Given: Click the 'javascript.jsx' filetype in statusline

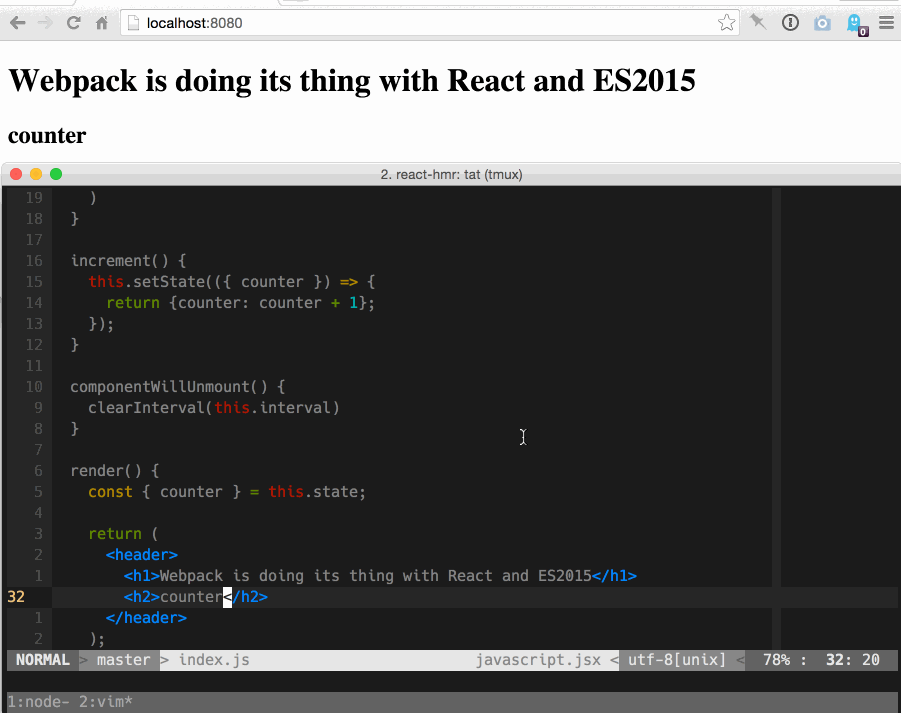Looking at the screenshot, I should pyautogui.click(x=538, y=660).
